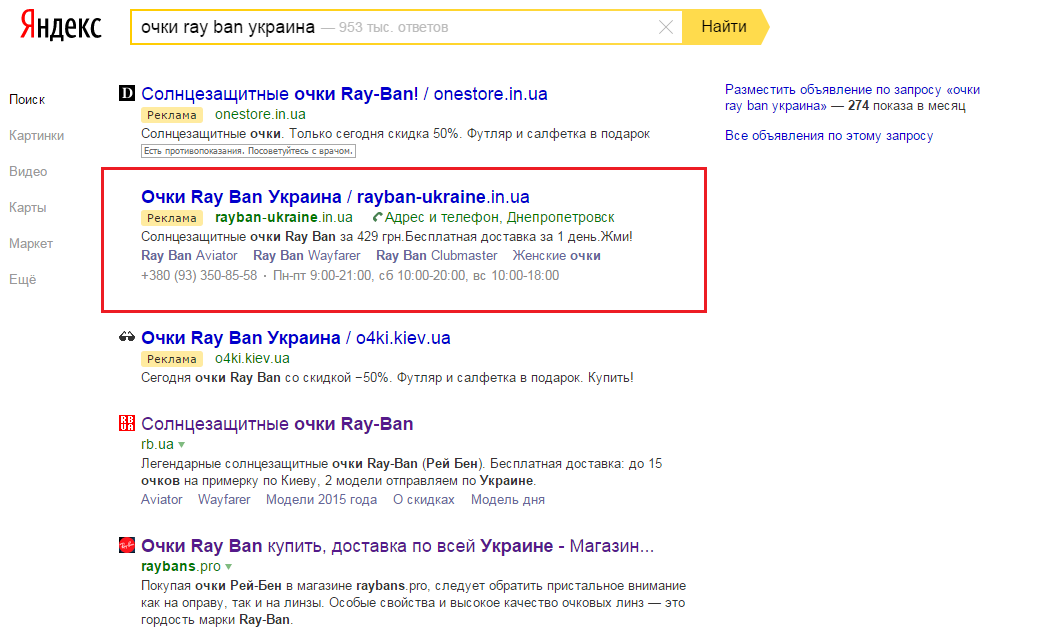Click the raybans.pro Ray-Ban favicon
This screenshot has width=1043, height=633.
(126, 545)
